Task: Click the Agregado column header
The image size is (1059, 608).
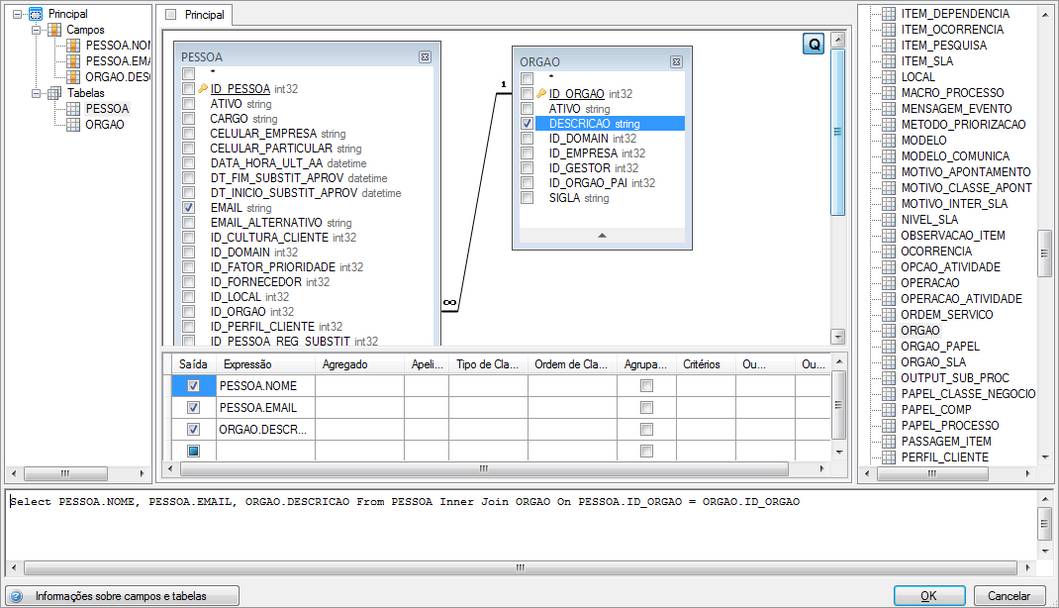Action: [x=360, y=364]
